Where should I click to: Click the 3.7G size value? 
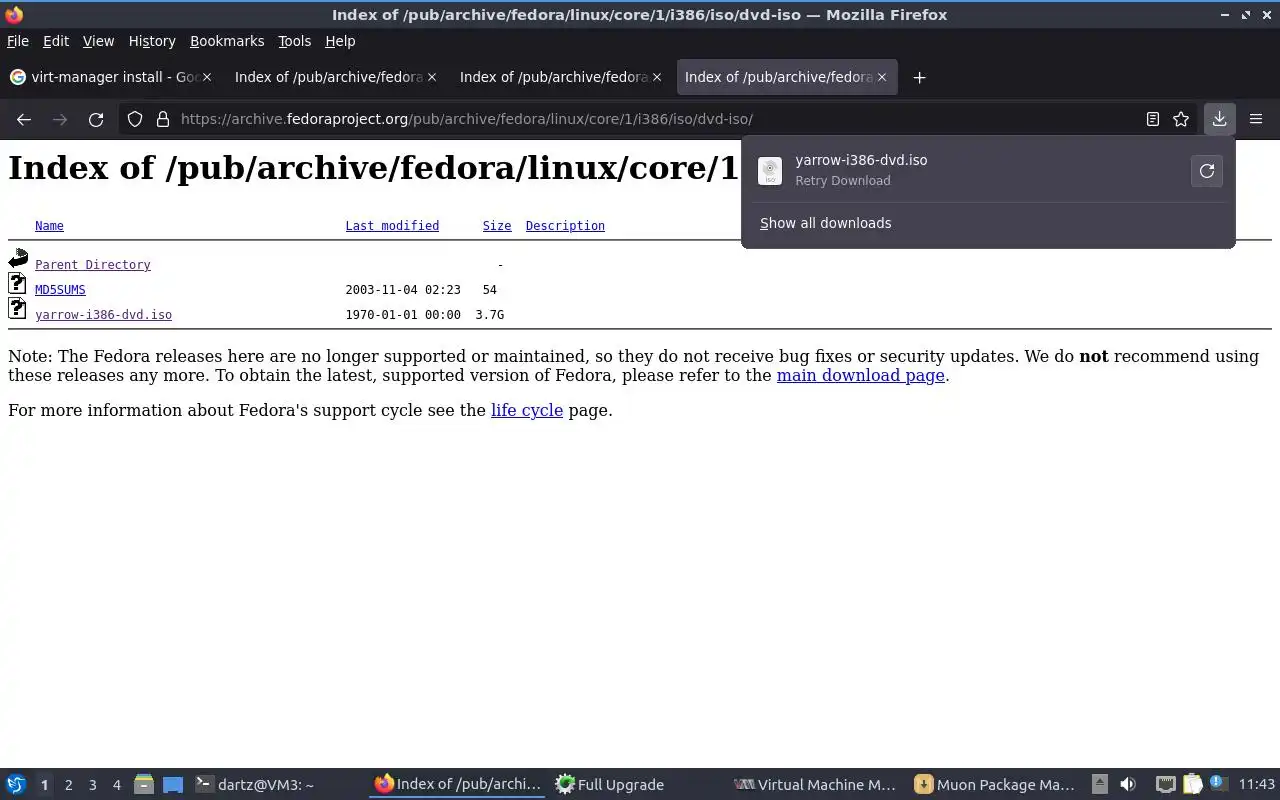pos(489,315)
